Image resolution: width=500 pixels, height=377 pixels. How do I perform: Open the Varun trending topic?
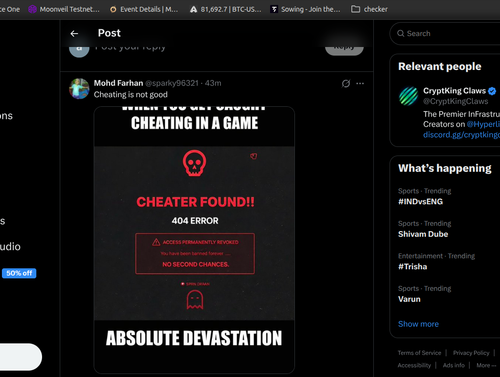pyautogui.click(x=409, y=299)
